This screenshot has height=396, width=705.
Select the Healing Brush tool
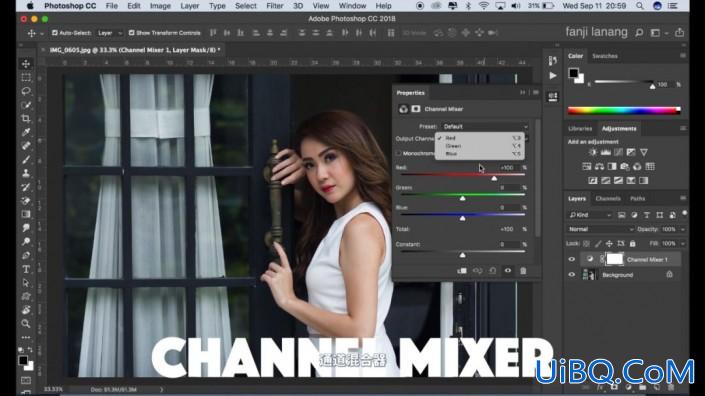coord(26,146)
